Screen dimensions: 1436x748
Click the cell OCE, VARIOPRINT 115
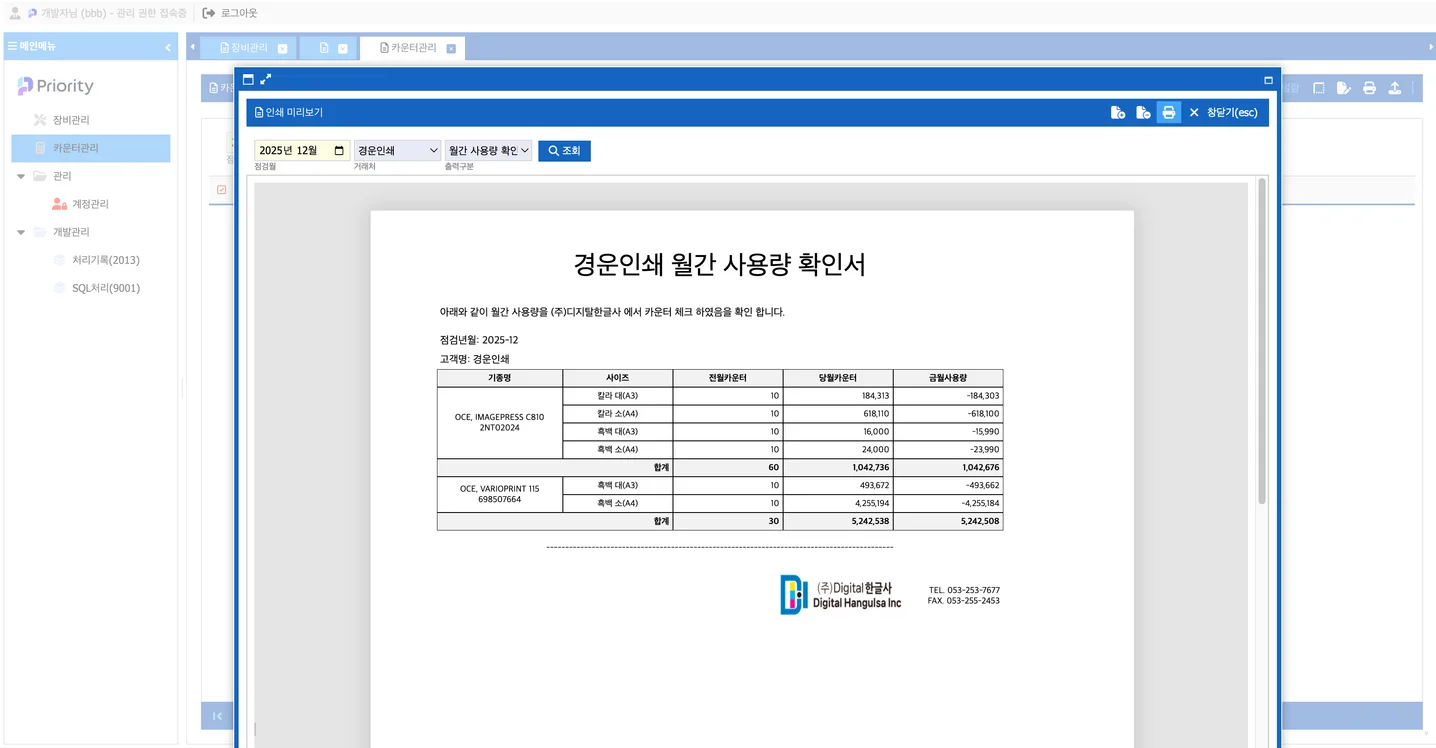click(500, 494)
